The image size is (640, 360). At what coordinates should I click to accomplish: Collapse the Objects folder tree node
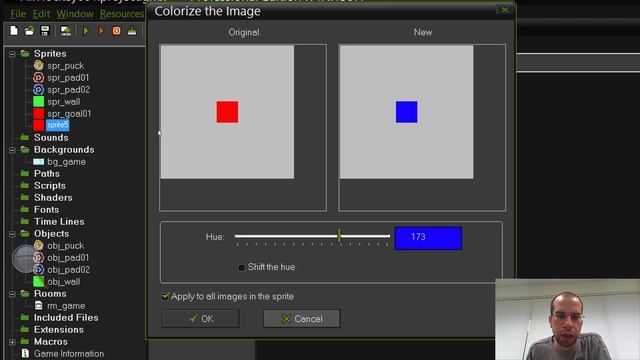pos(12,234)
